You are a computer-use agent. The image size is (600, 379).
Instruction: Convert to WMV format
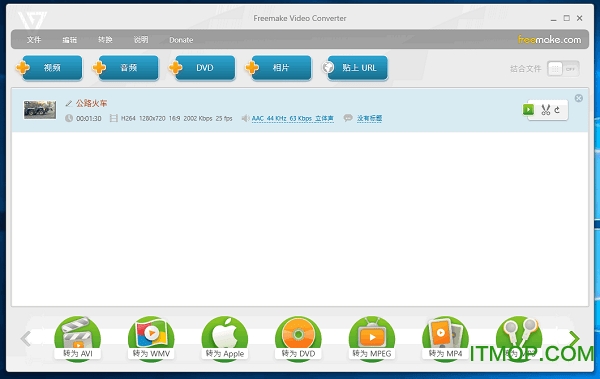click(151, 339)
